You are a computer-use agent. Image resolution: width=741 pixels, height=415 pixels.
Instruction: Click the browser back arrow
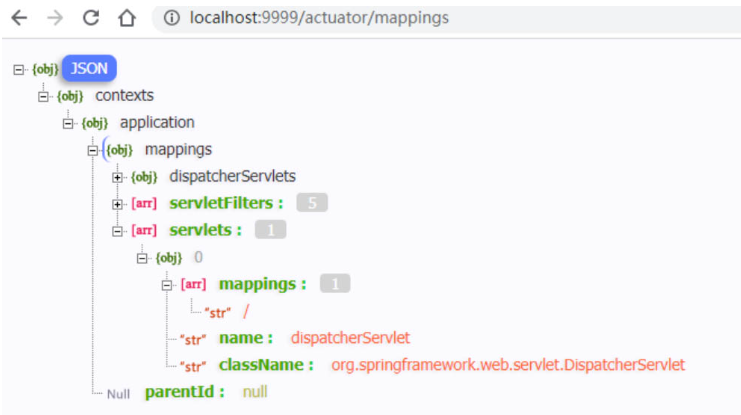tap(19, 18)
